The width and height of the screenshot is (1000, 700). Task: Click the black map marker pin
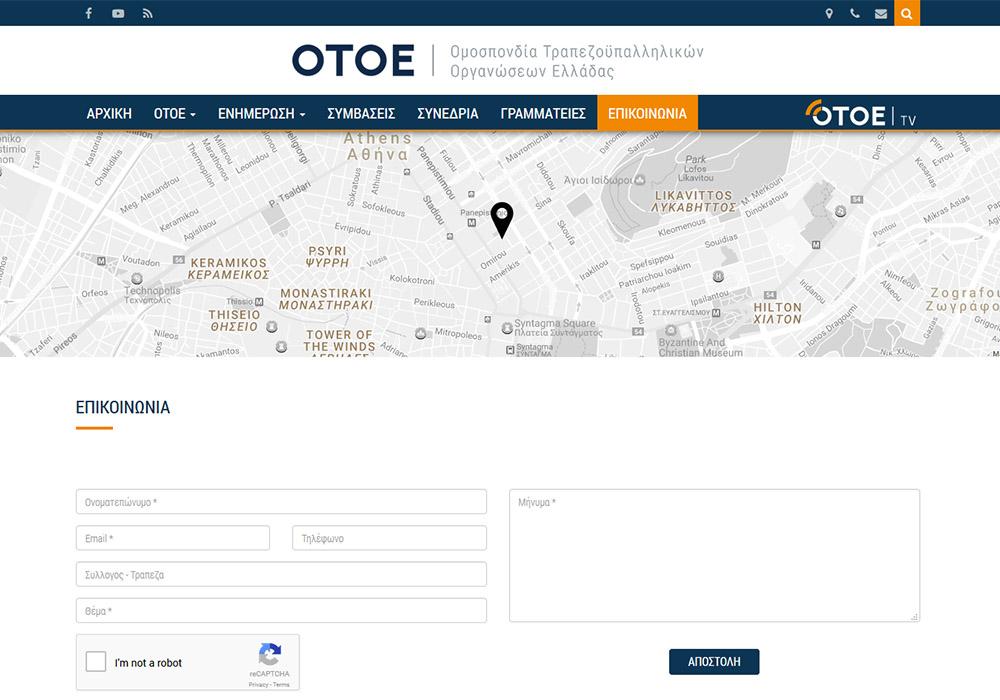point(502,220)
